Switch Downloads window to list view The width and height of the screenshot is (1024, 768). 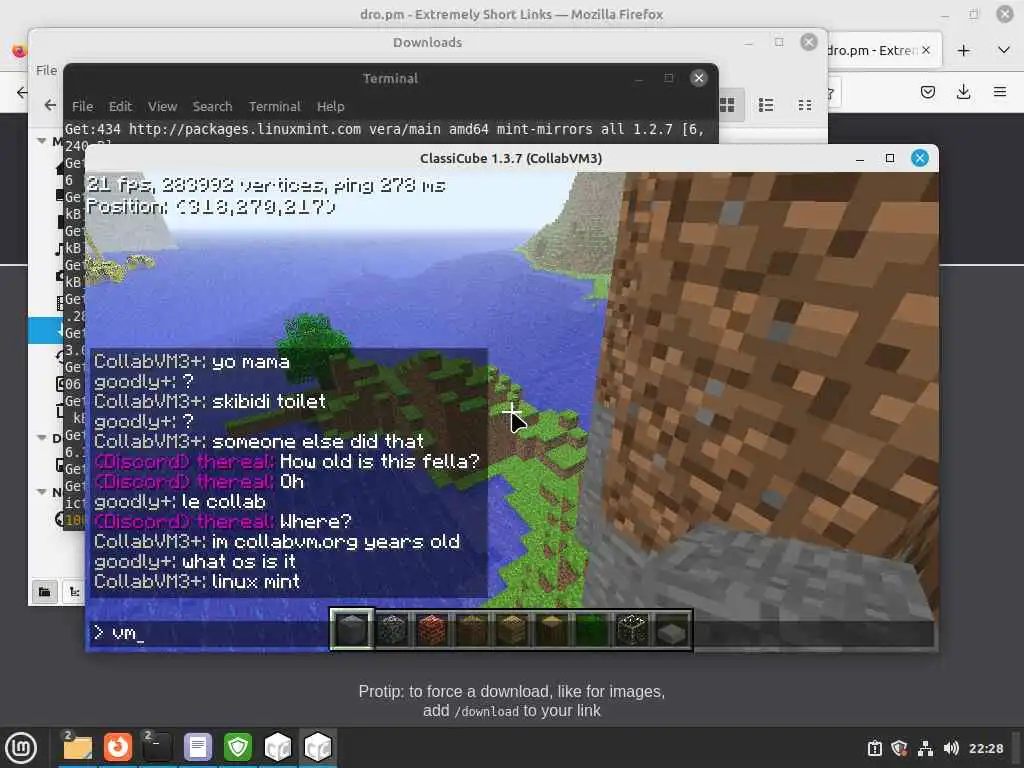[766, 105]
